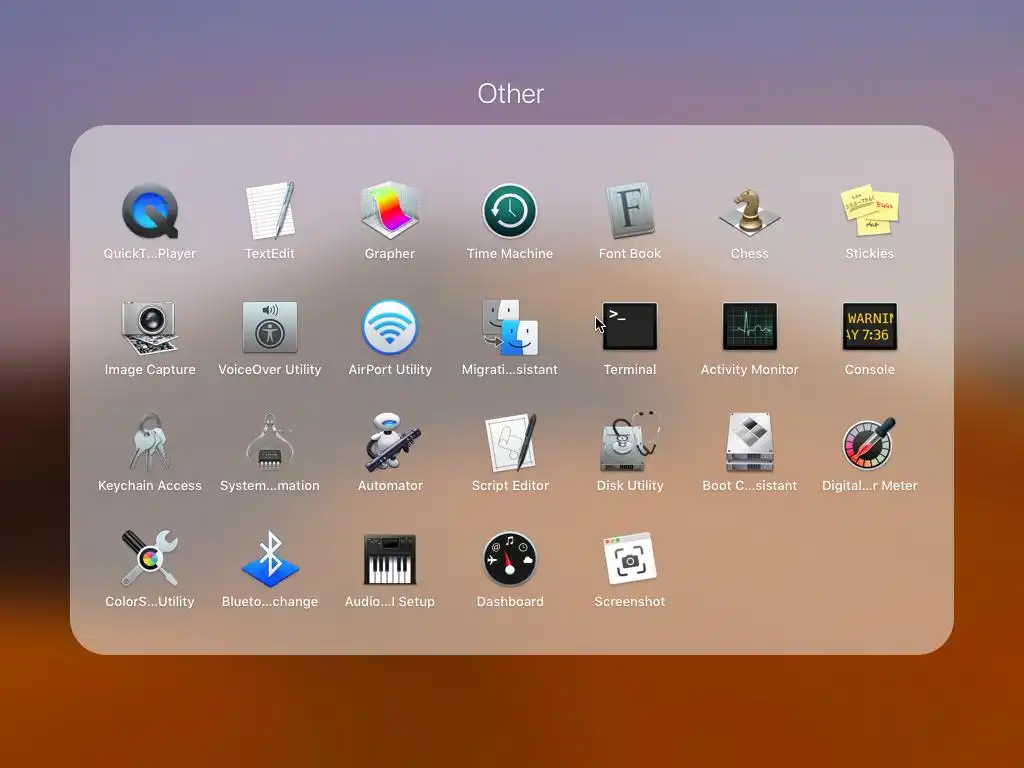
Task: Open Boot Camp Assistant icon
Action: [x=750, y=442]
